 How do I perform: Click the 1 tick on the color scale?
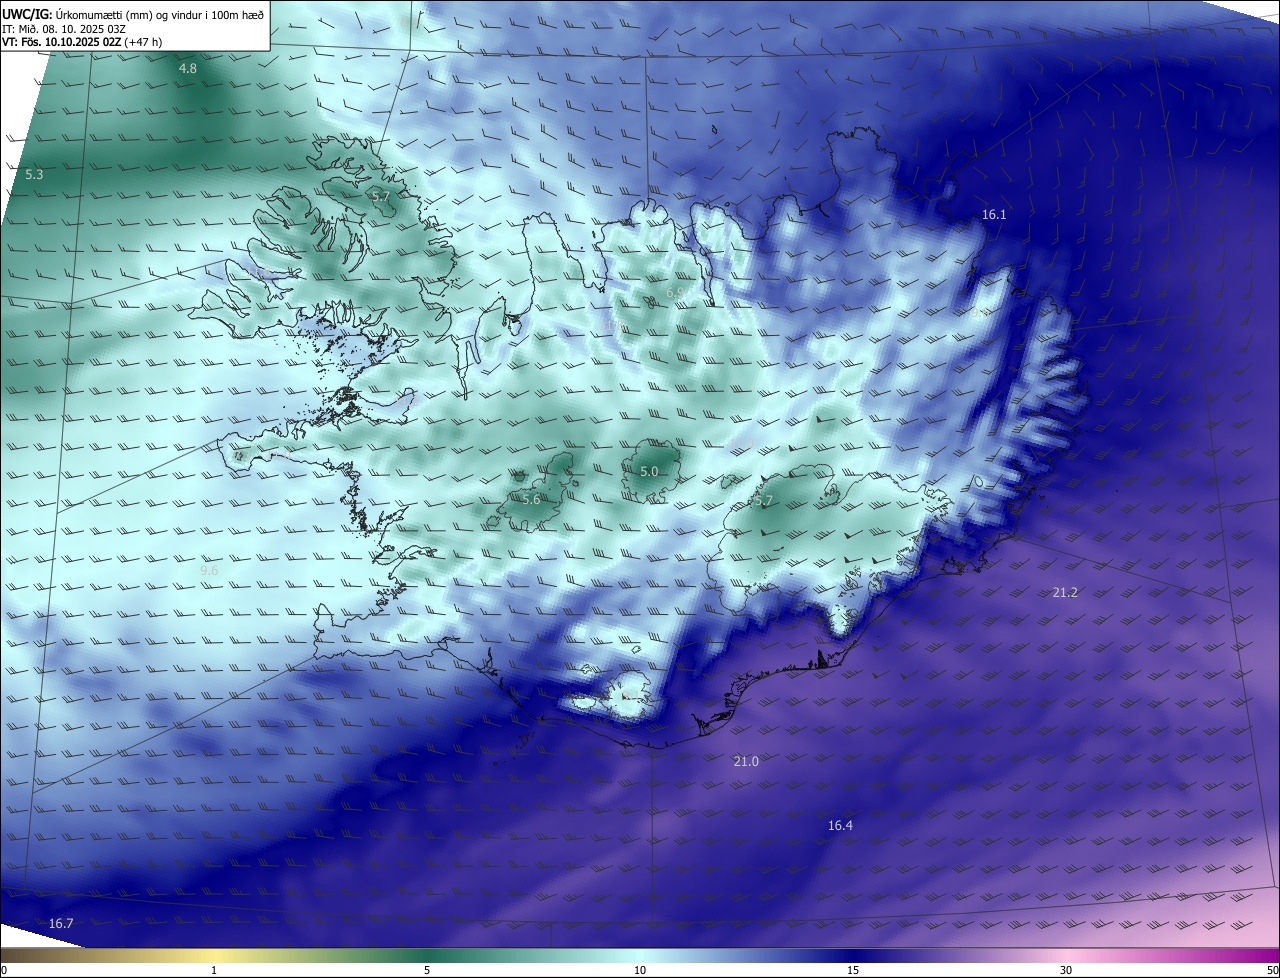point(214,970)
